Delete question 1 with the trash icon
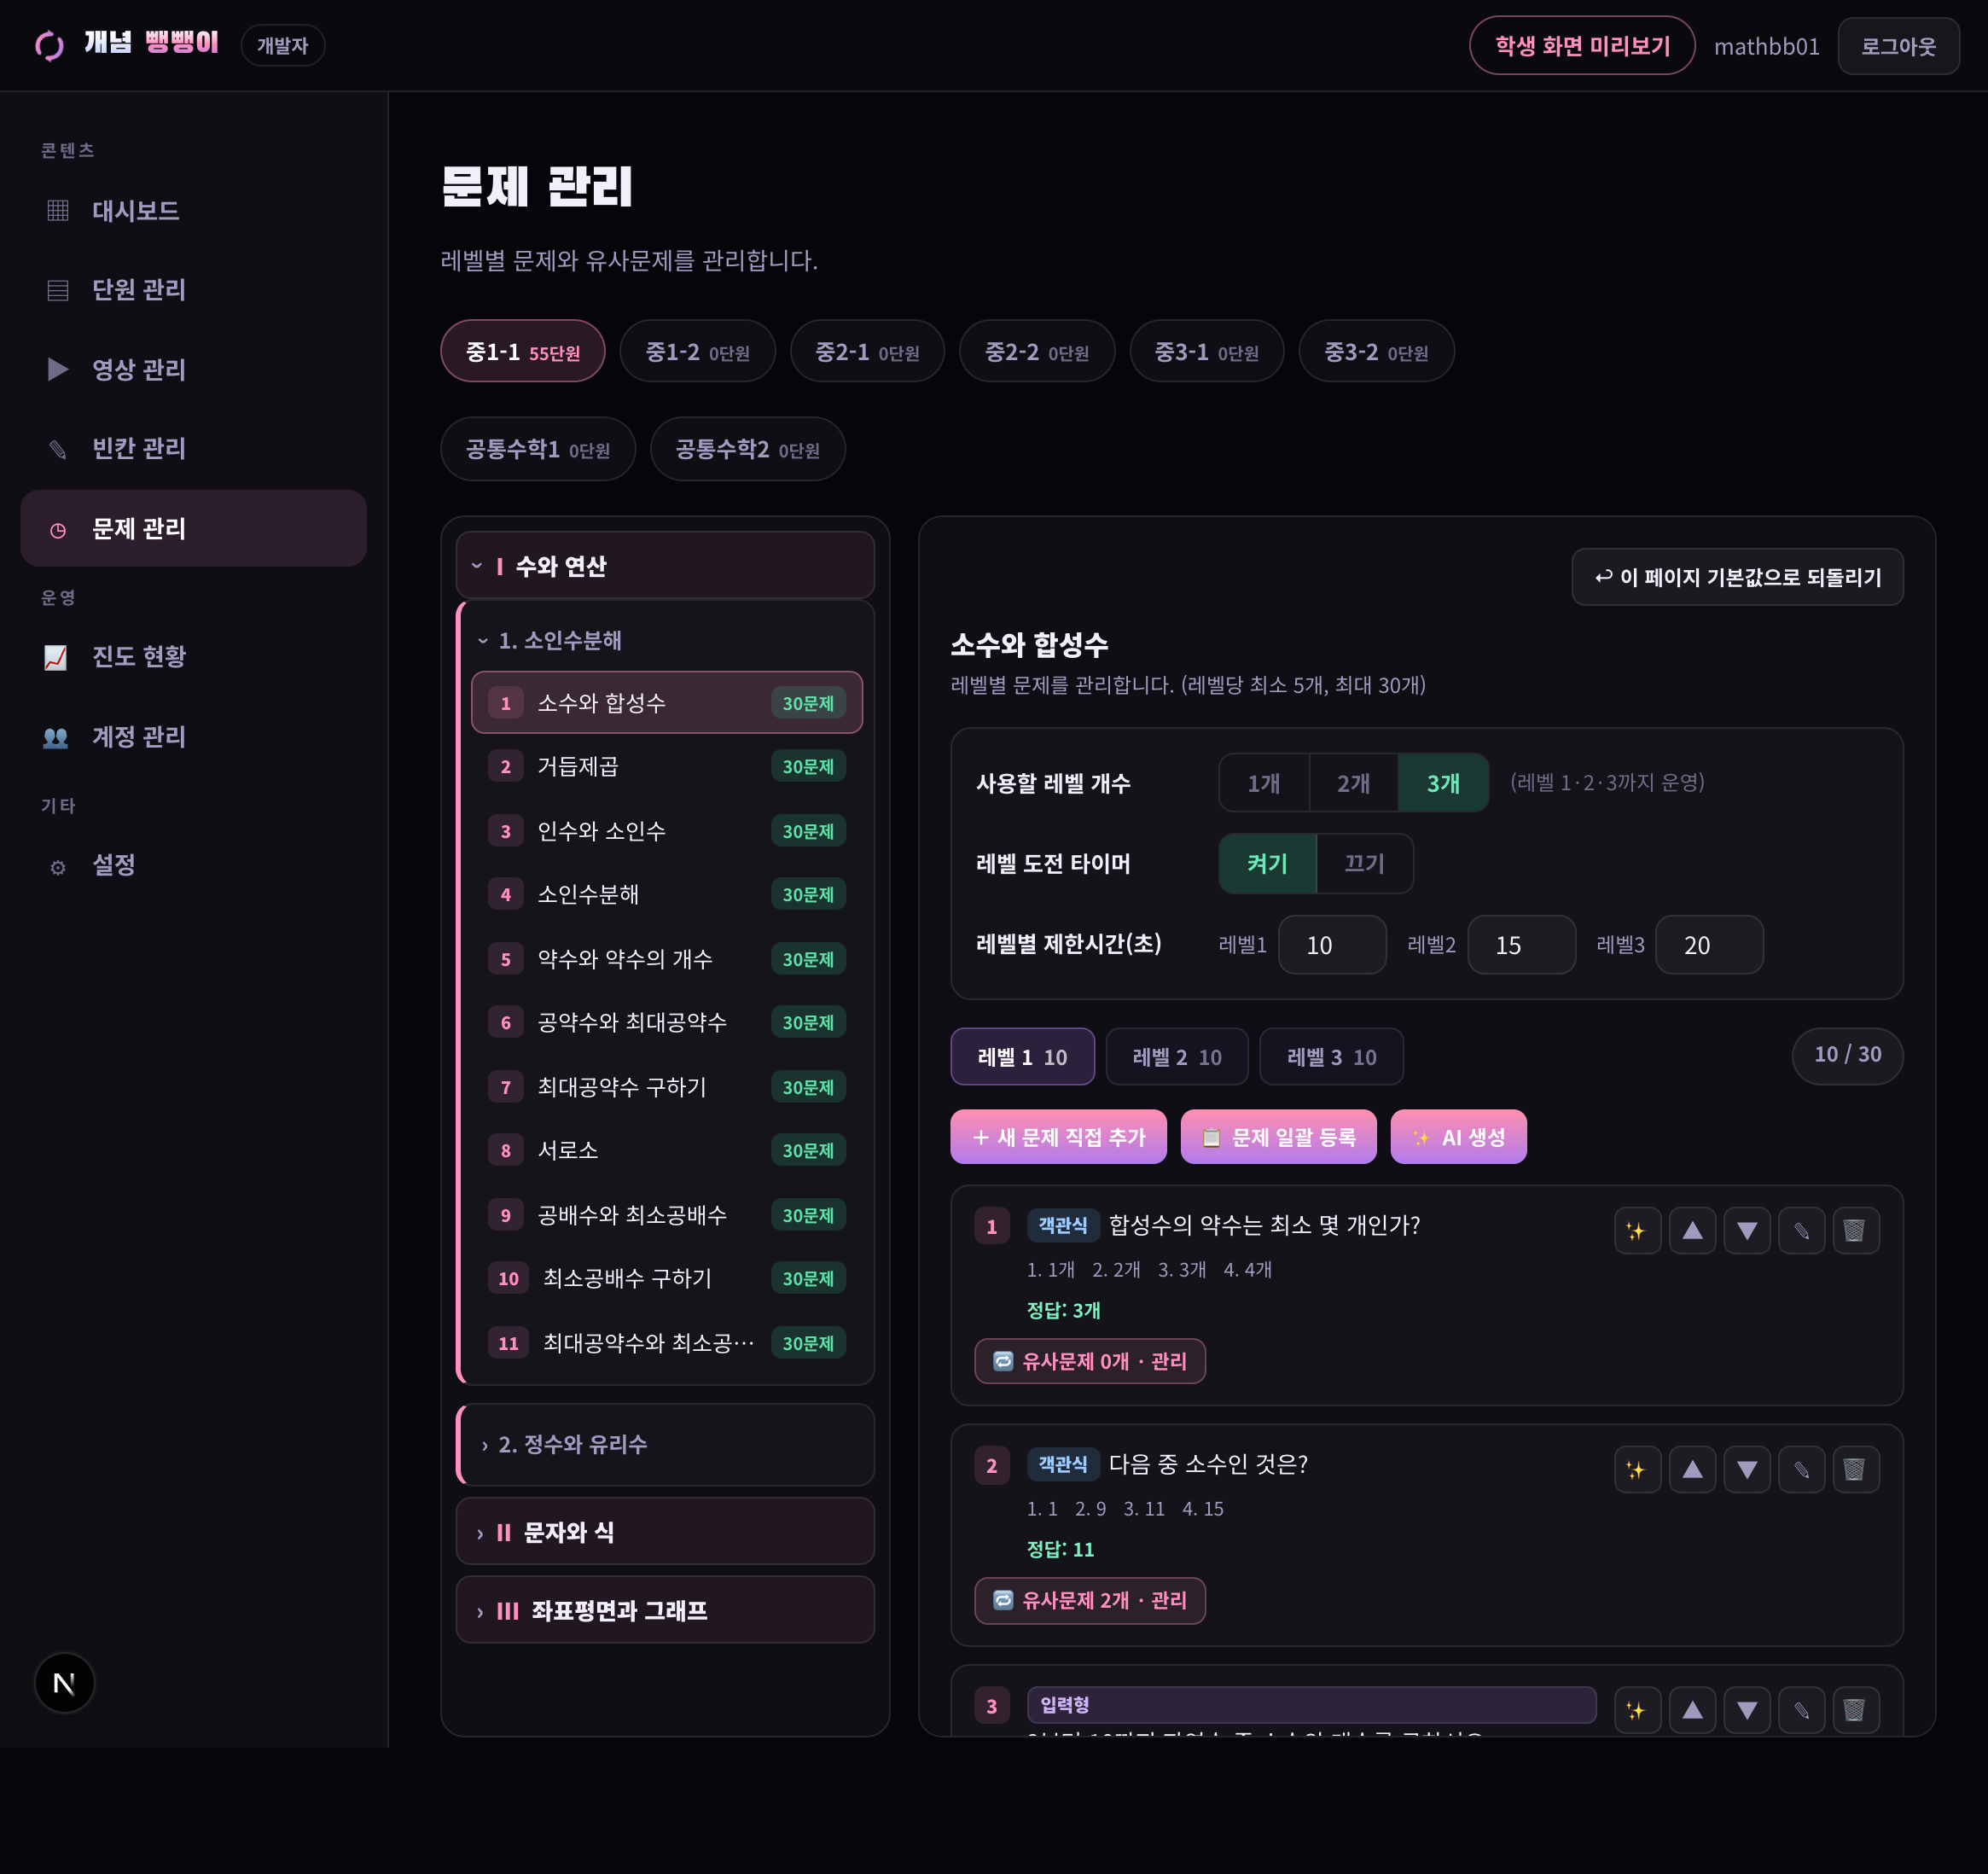Image resolution: width=1988 pixels, height=1874 pixels. (1855, 1230)
